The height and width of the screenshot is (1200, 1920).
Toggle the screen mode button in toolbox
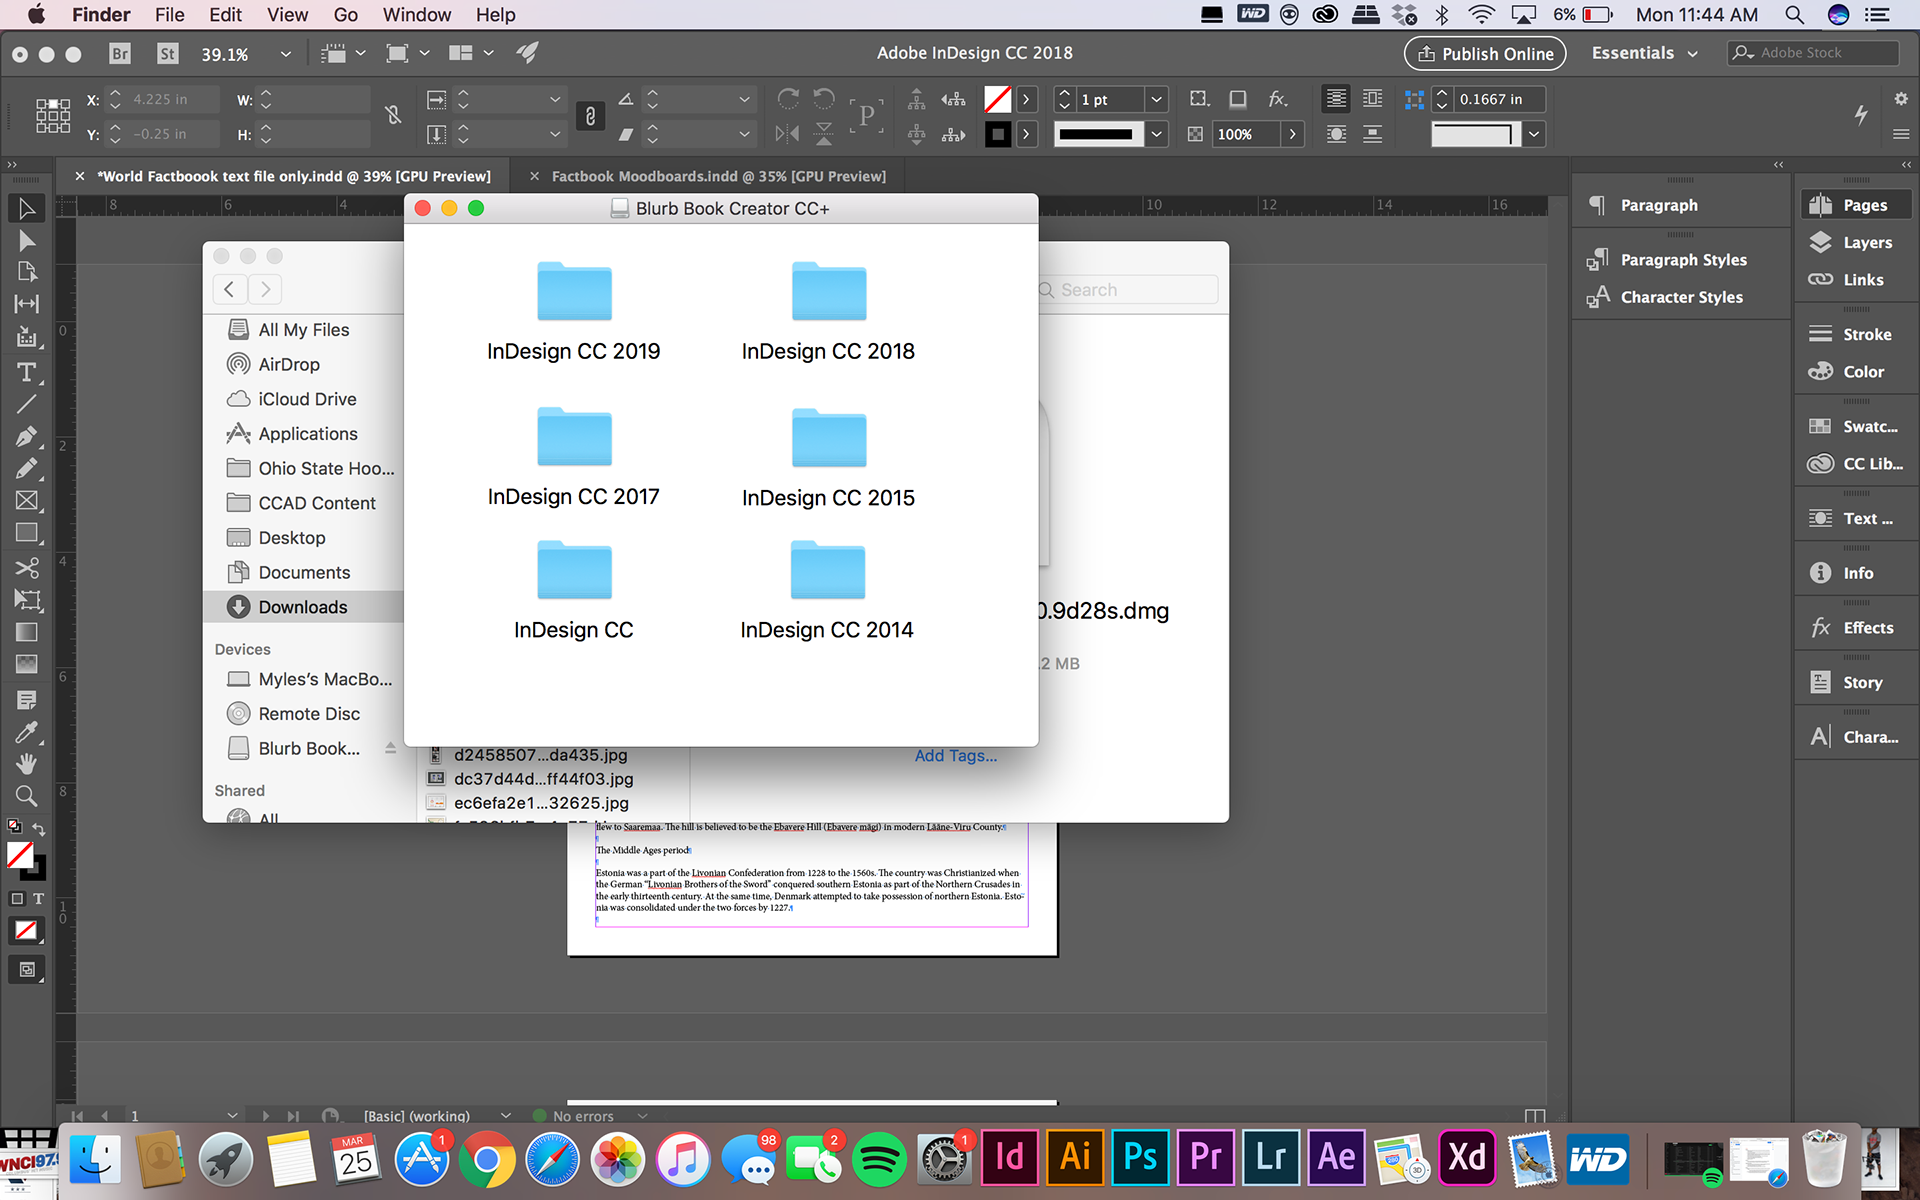coord(27,969)
